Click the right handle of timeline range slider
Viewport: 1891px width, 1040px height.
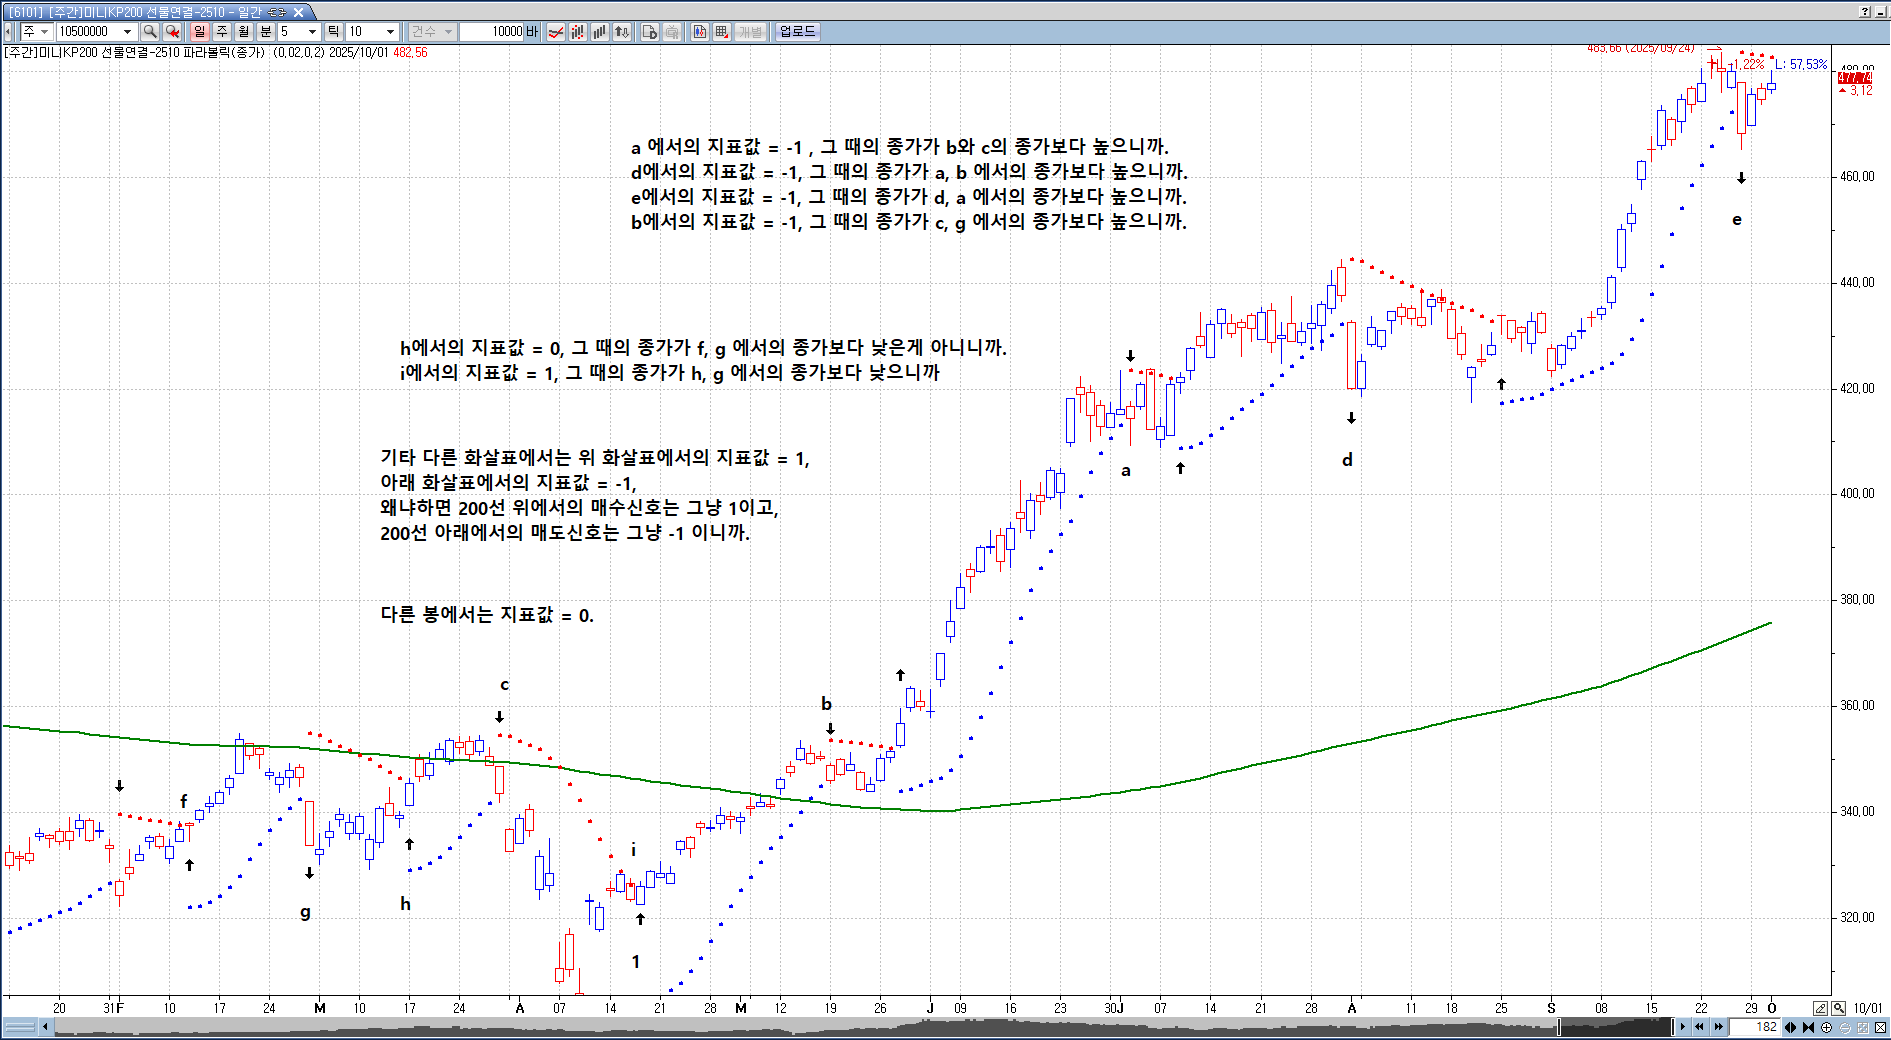pos(1672,1027)
